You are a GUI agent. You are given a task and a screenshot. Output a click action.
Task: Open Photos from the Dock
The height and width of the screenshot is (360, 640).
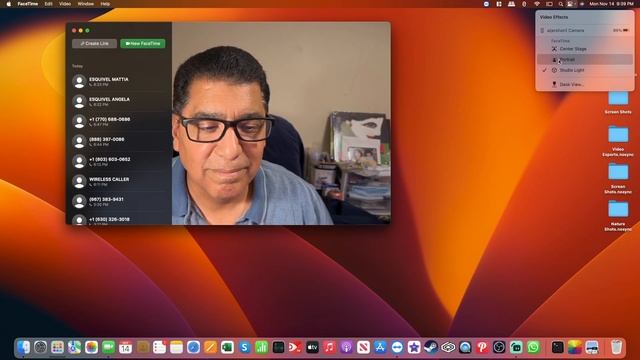(91, 347)
